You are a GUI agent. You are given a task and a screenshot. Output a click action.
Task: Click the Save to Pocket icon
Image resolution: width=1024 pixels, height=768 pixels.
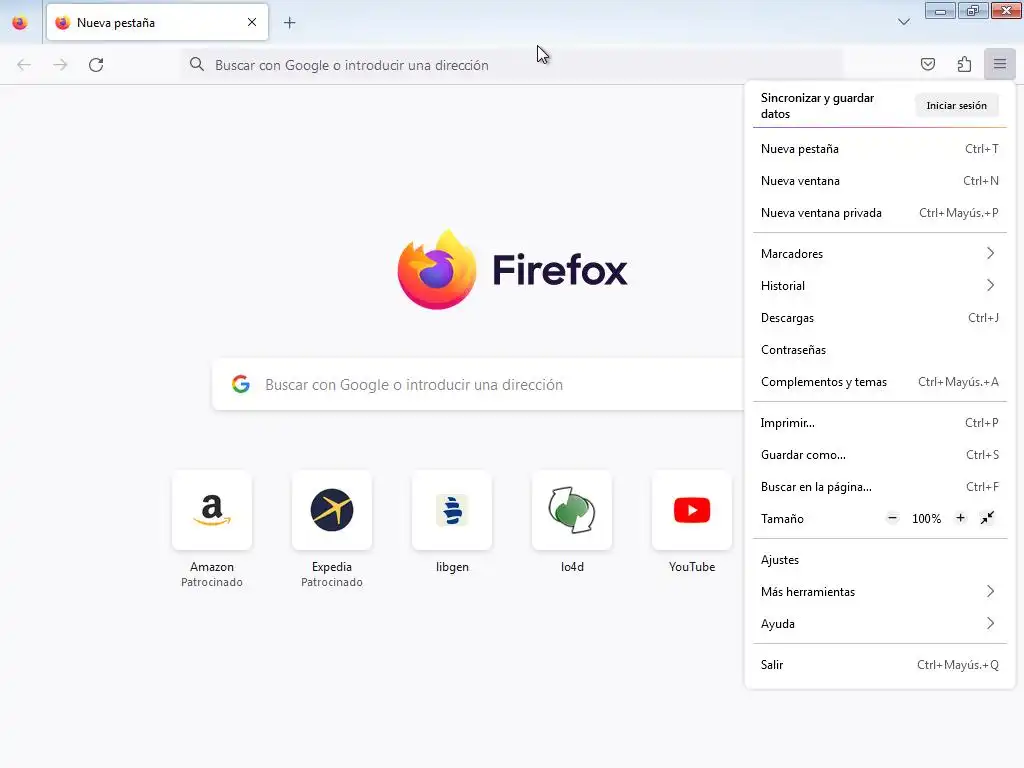(x=927, y=64)
